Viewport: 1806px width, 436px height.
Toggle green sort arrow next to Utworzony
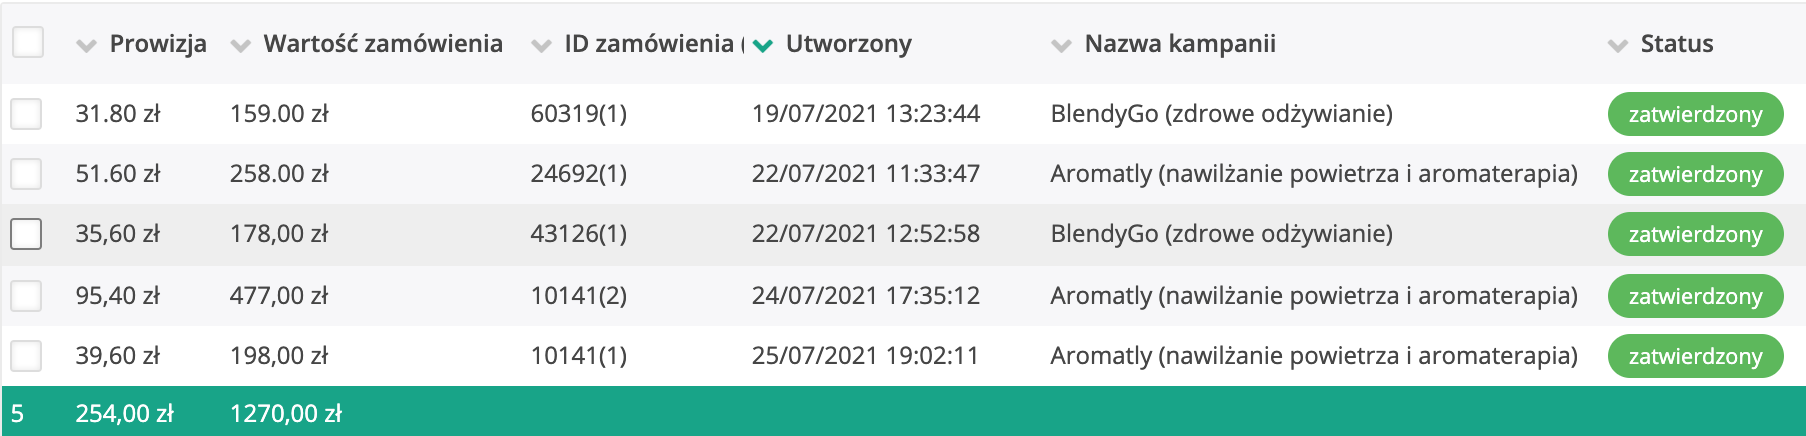[x=763, y=45]
